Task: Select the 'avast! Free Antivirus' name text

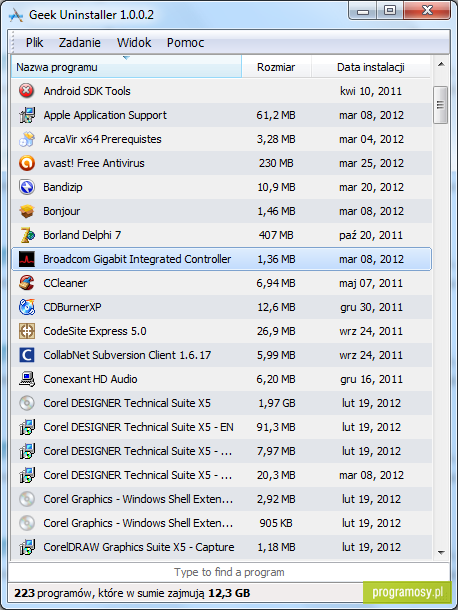Action: [x=94, y=163]
